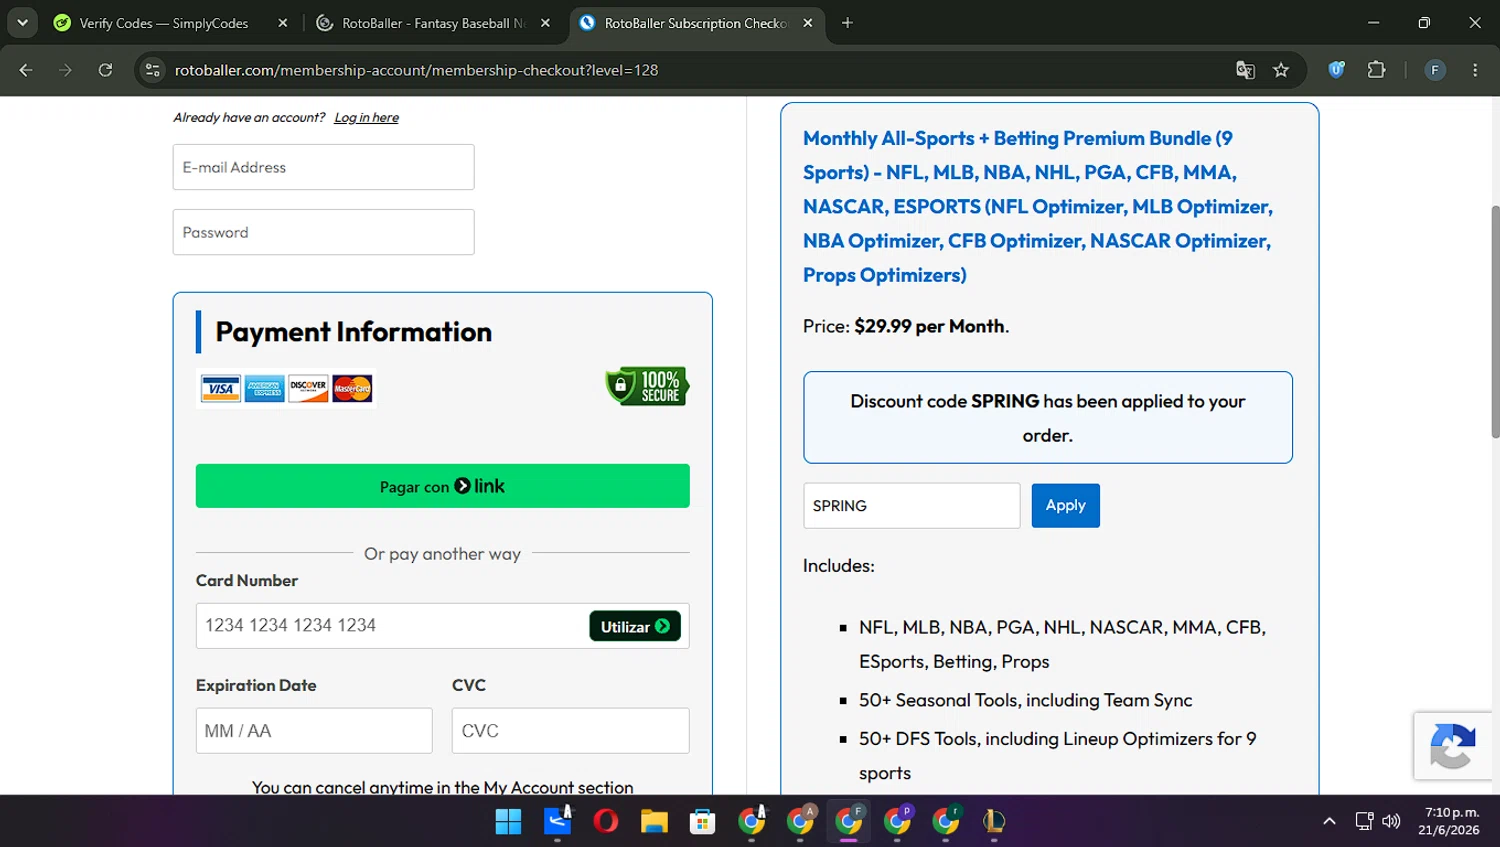Focus the CVC input box
Screen dimensions: 1500x847
point(571,731)
